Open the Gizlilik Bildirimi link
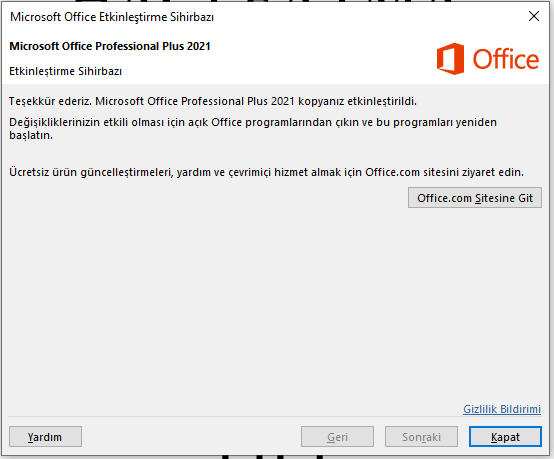The height and width of the screenshot is (459, 554). pyautogui.click(x=502, y=409)
